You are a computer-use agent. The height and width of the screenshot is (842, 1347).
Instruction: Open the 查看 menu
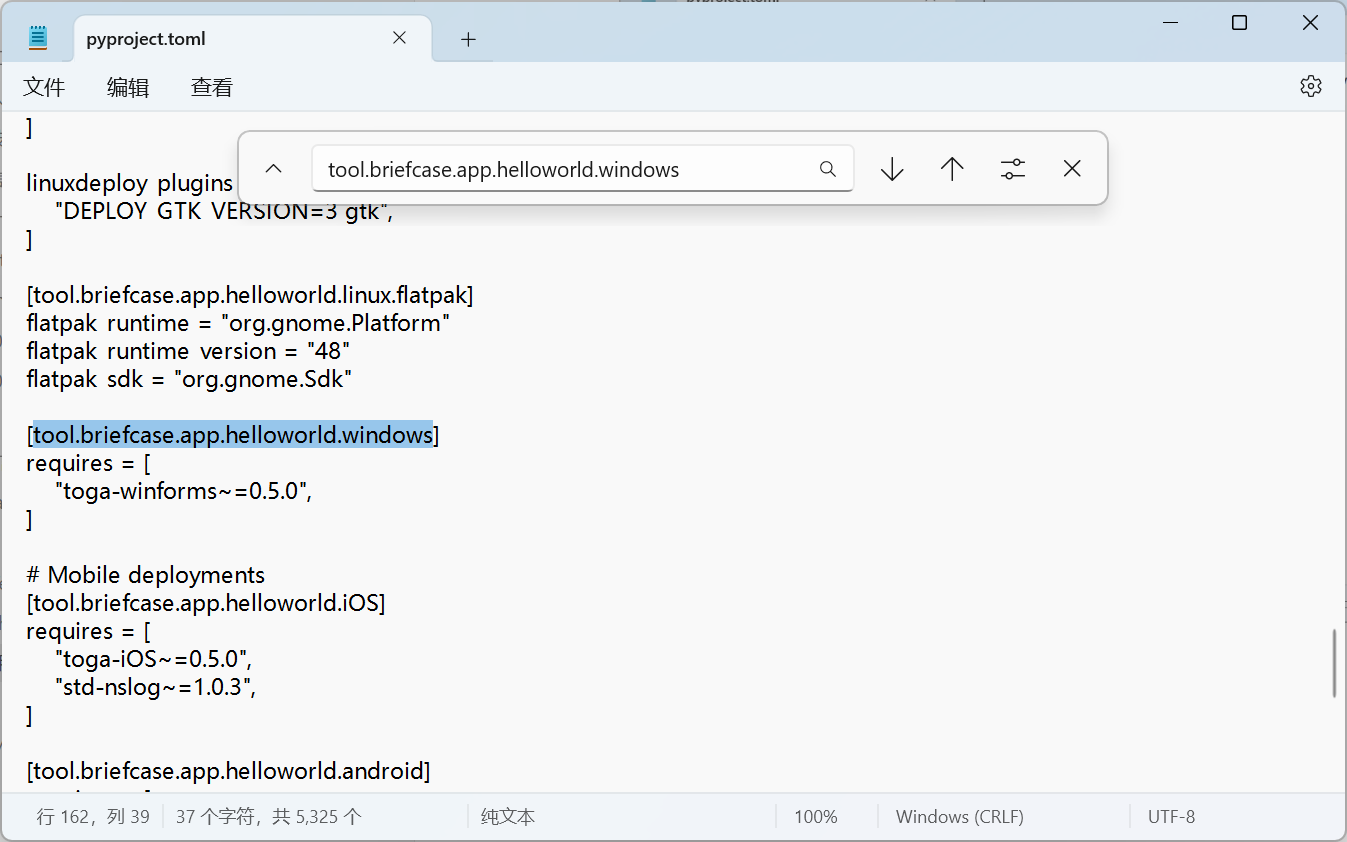click(x=212, y=87)
